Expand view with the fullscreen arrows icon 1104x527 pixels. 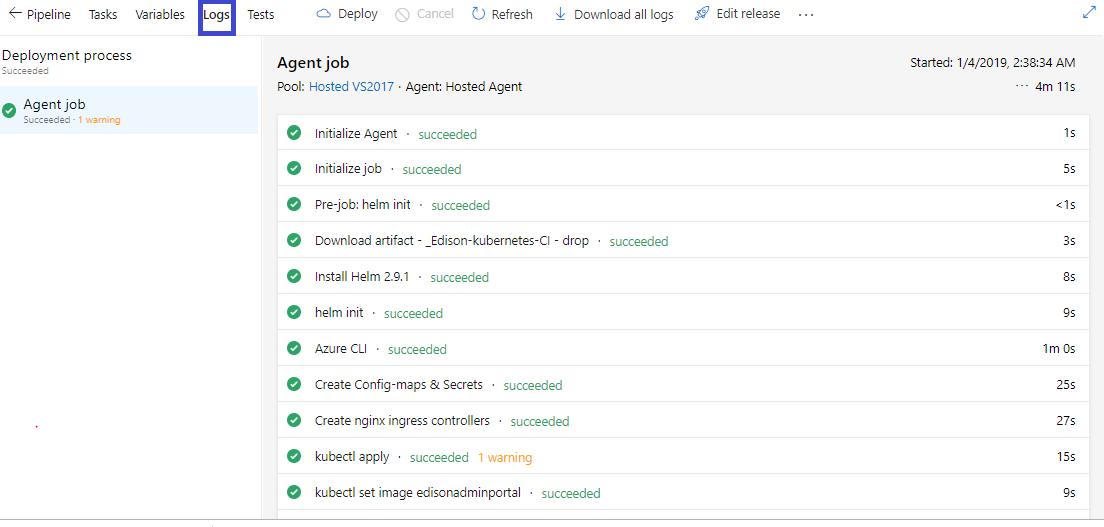(x=1089, y=12)
